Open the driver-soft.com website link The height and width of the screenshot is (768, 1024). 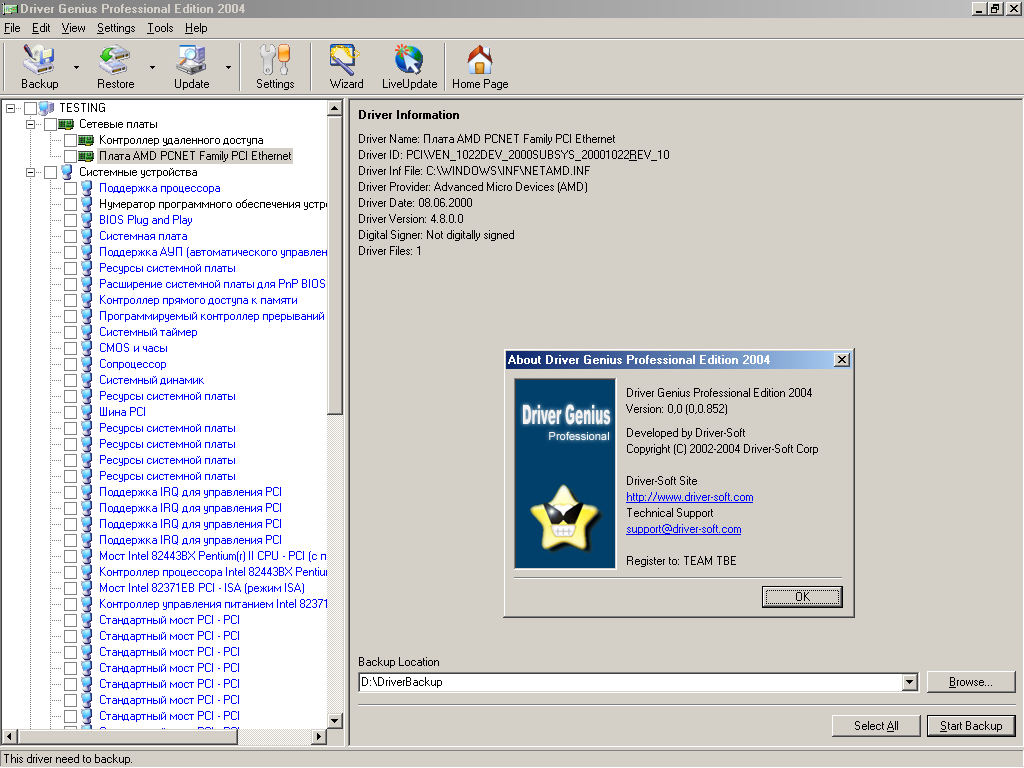689,497
